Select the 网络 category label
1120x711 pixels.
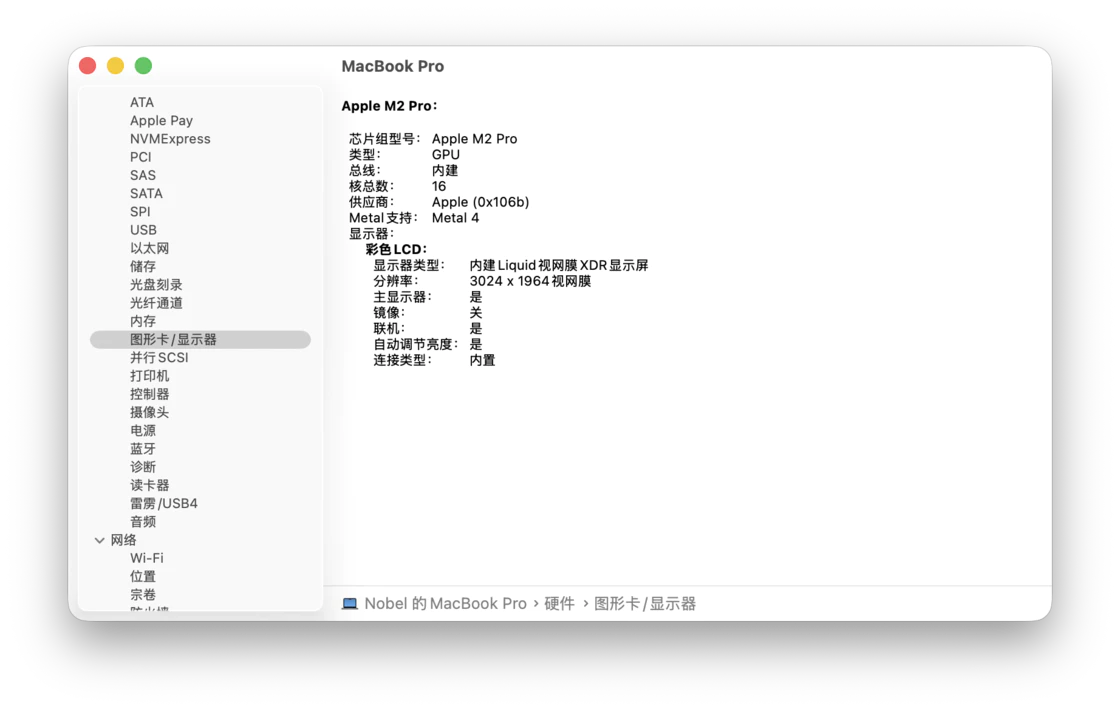[124, 540]
